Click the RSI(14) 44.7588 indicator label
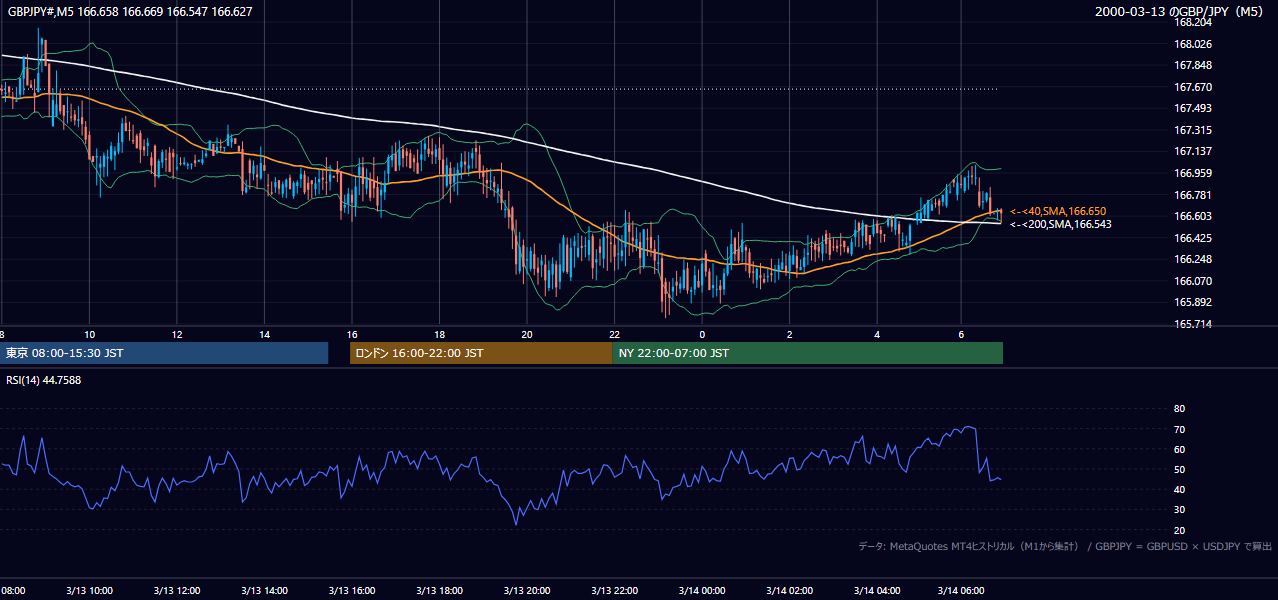 click(x=45, y=380)
